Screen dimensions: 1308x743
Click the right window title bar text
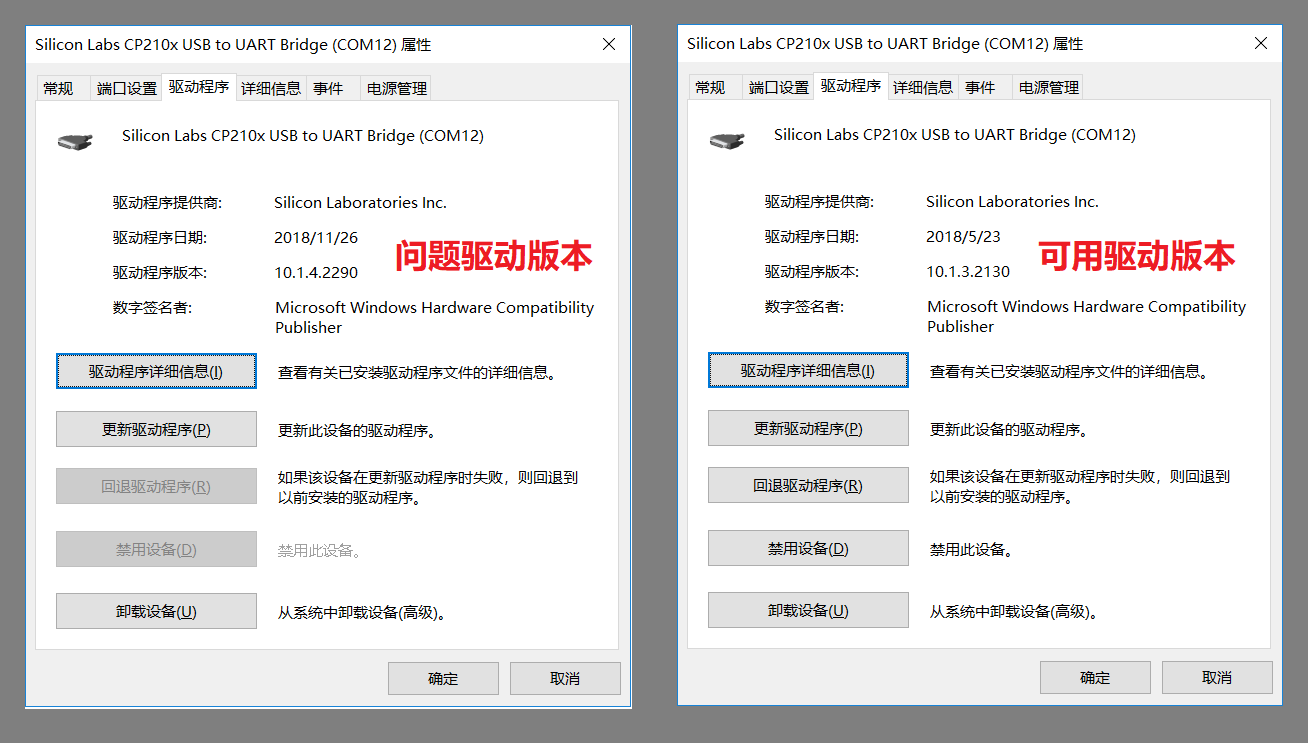pos(885,43)
